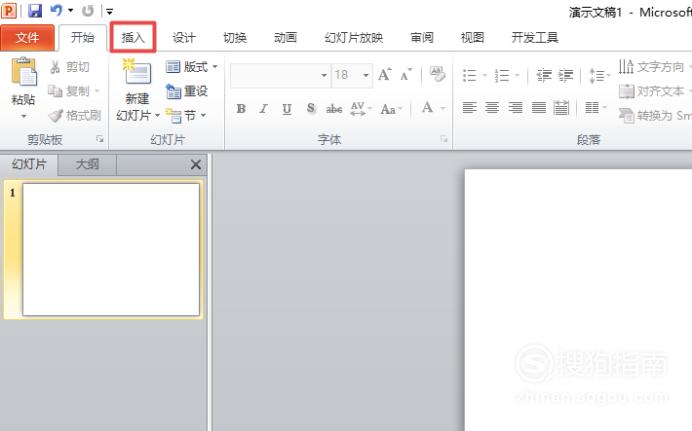
Task: Open the font size 18 dropdown
Action: point(366,75)
